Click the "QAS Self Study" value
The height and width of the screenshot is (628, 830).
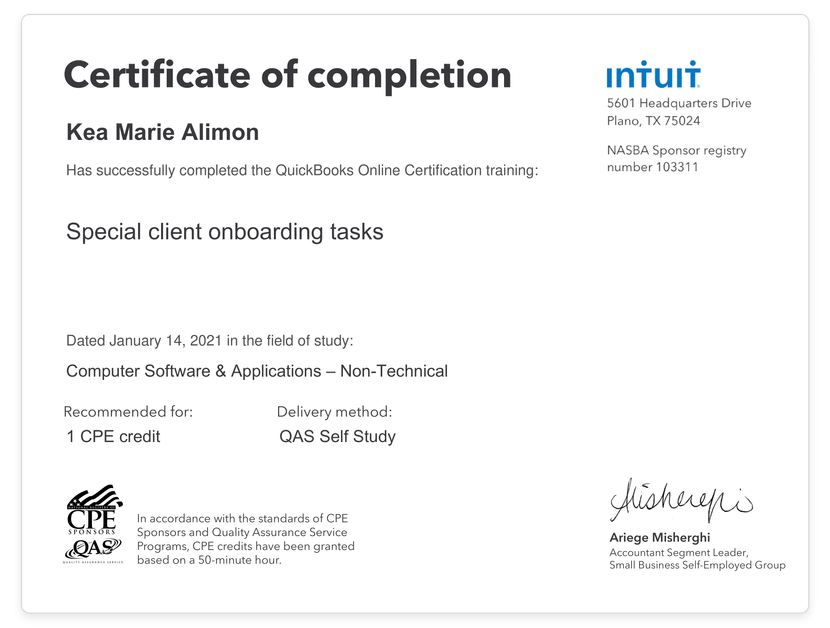[337, 436]
